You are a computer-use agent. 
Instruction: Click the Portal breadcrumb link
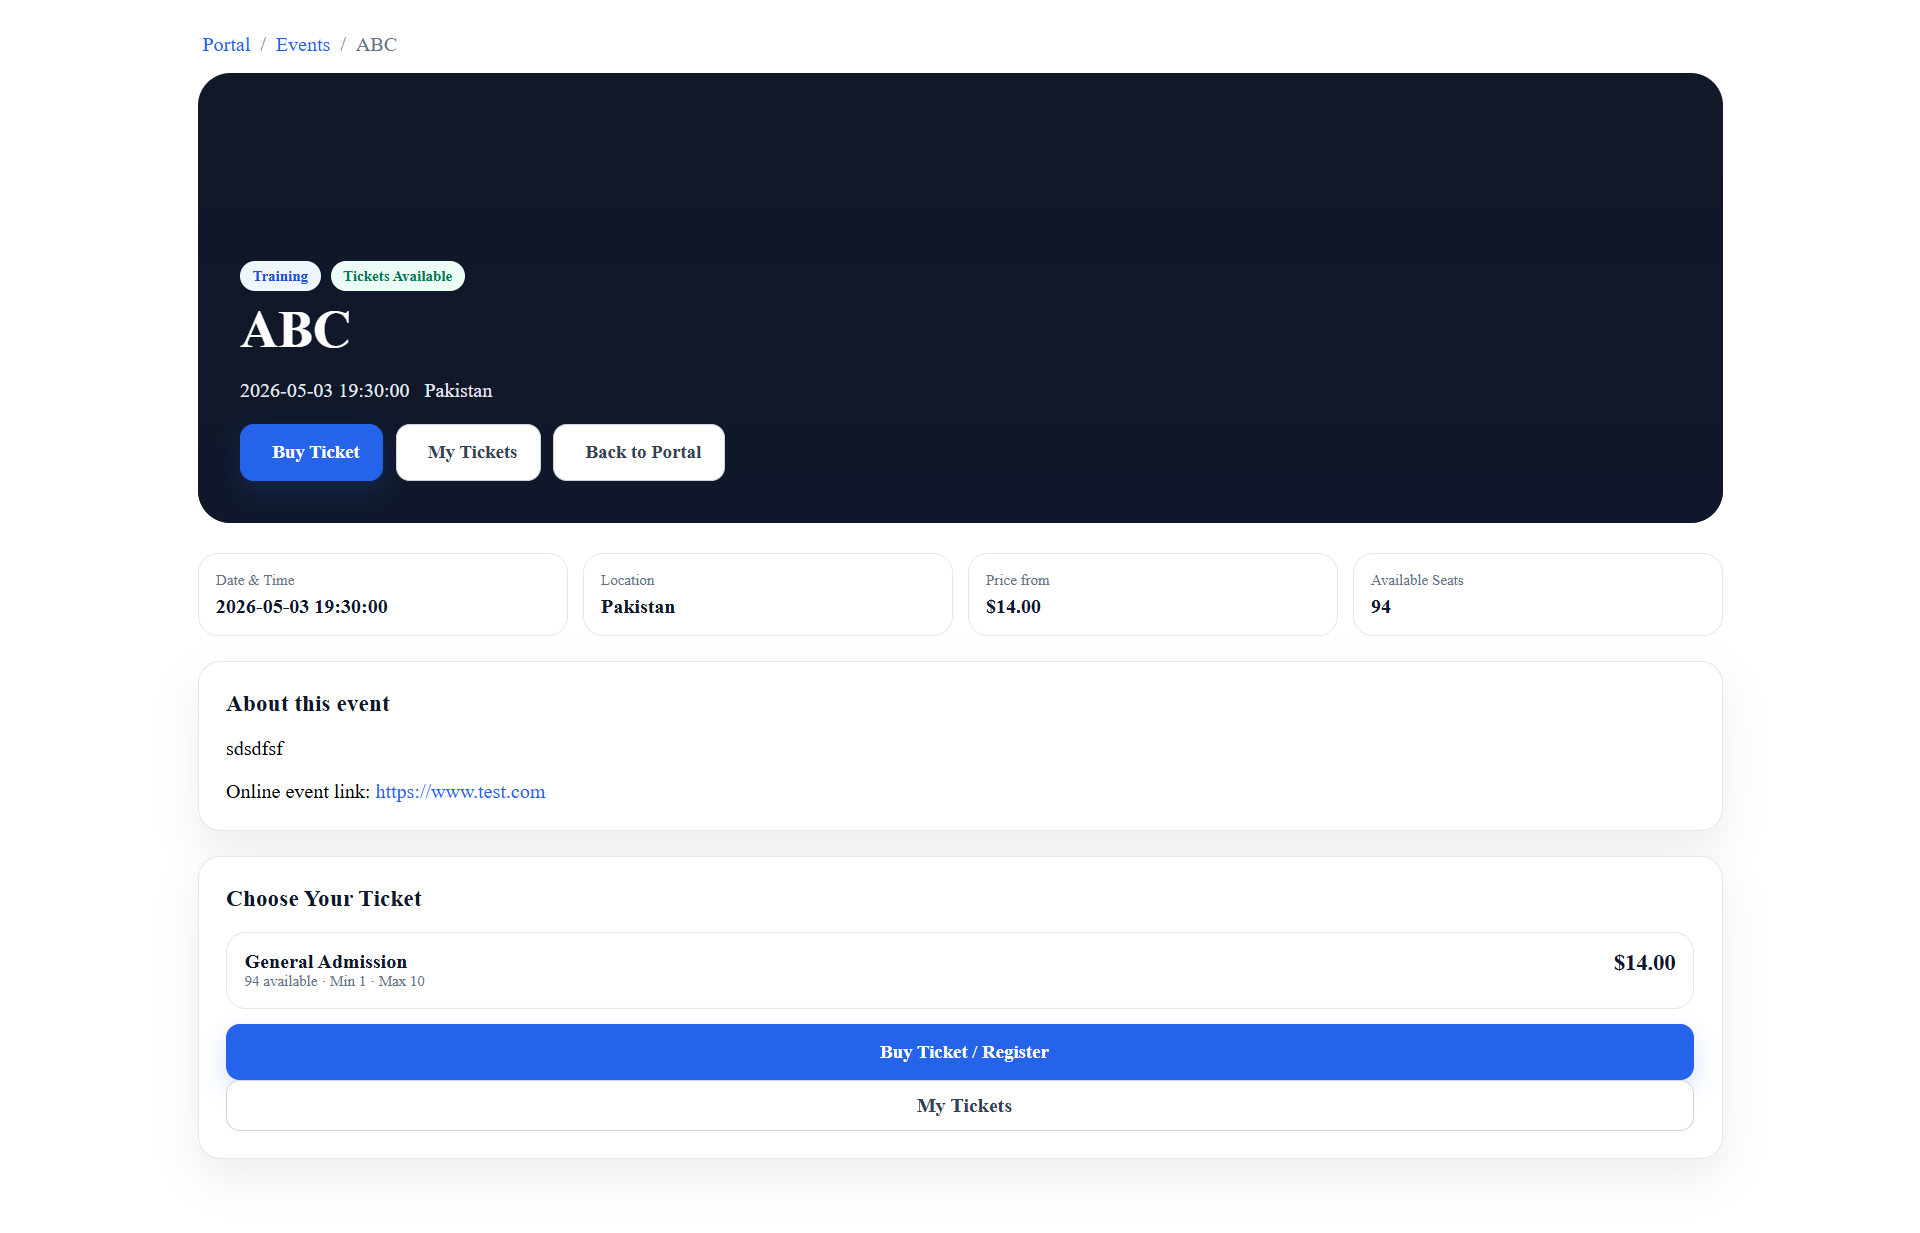pyautogui.click(x=226, y=45)
